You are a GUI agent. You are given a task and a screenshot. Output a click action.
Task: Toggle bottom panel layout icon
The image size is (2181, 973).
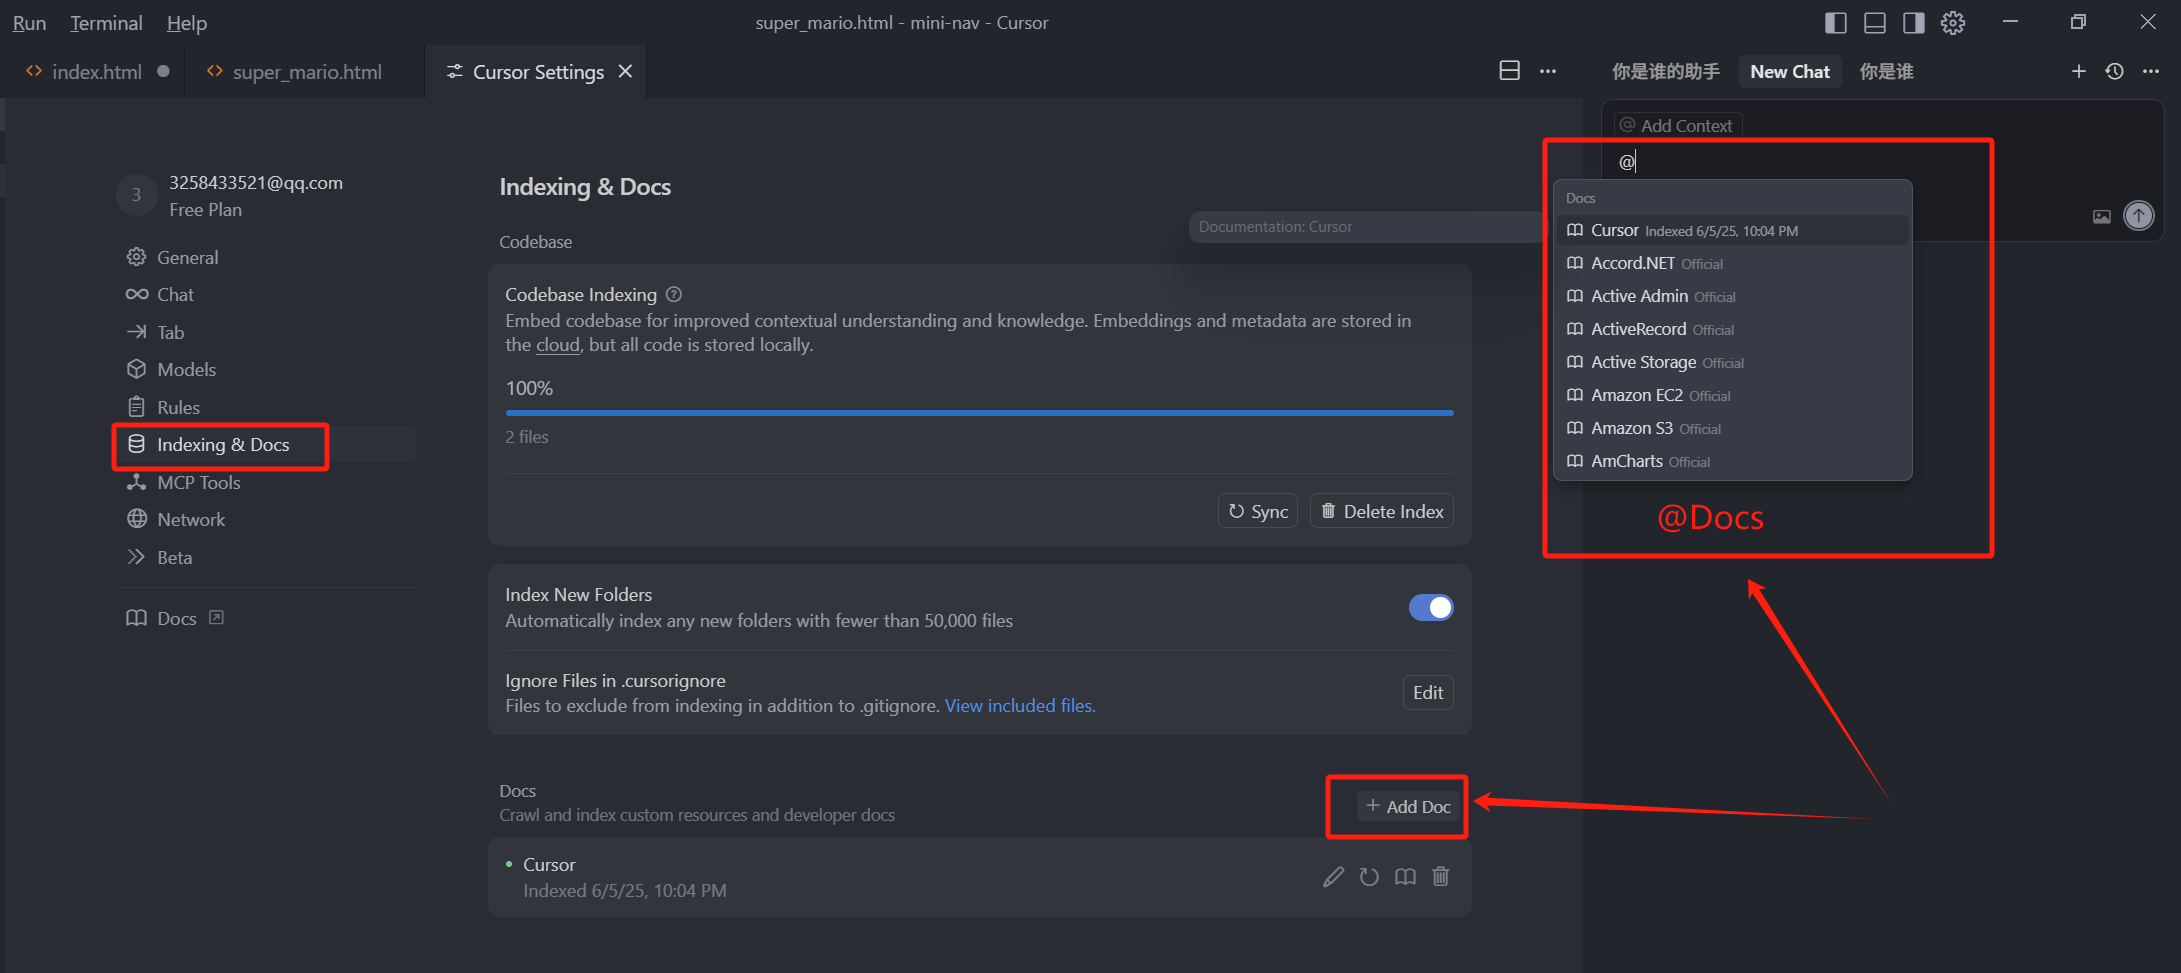1875,23
